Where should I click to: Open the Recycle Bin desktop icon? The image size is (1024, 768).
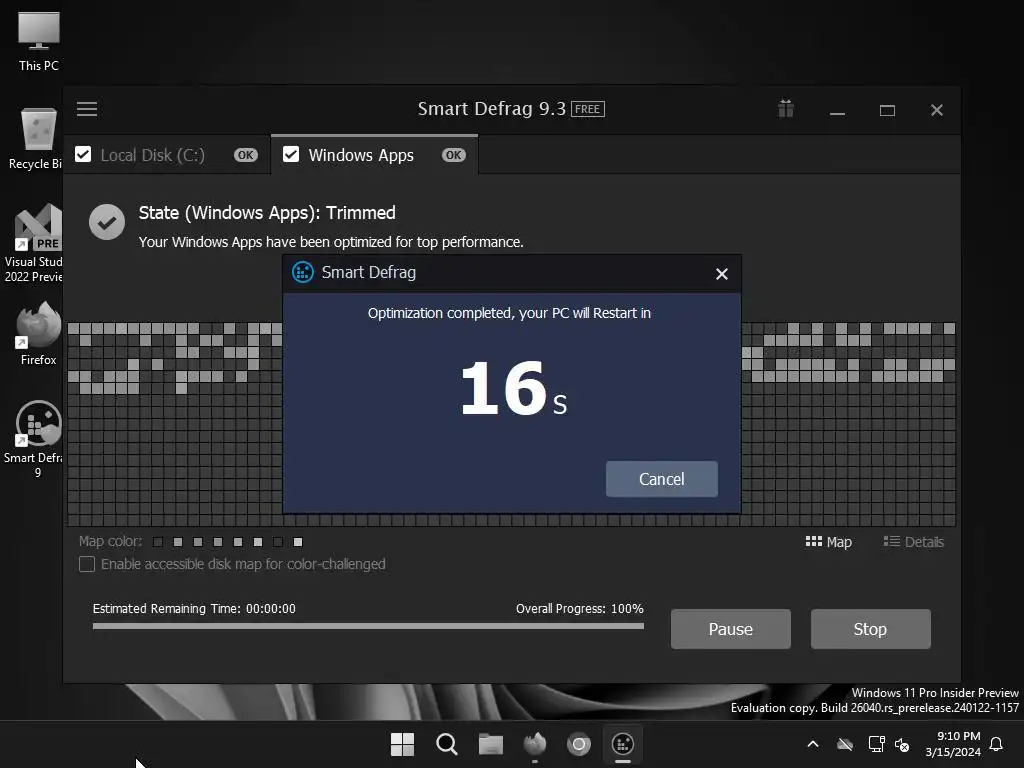click(36, 139)
